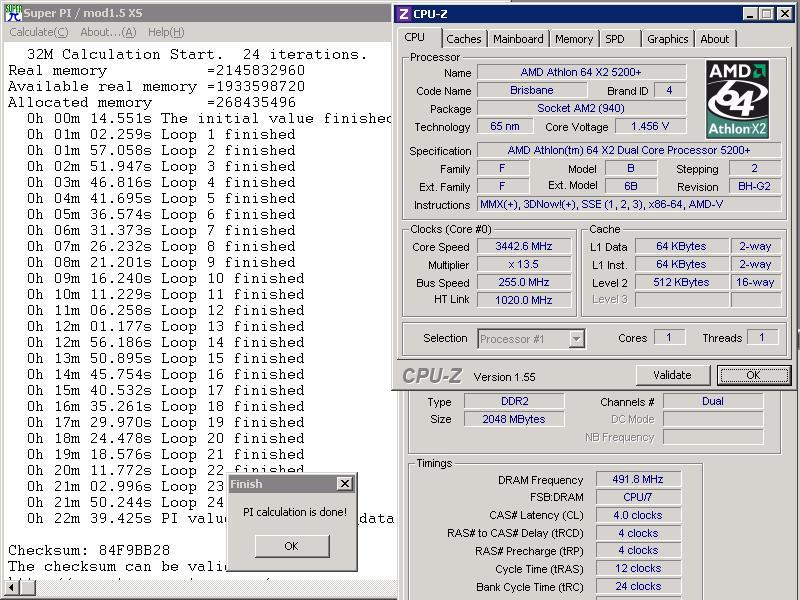This screenshot has height=600, width=800.
Task: Click the Checksum: 84F9BB28 line
Action: pos(89,551)
